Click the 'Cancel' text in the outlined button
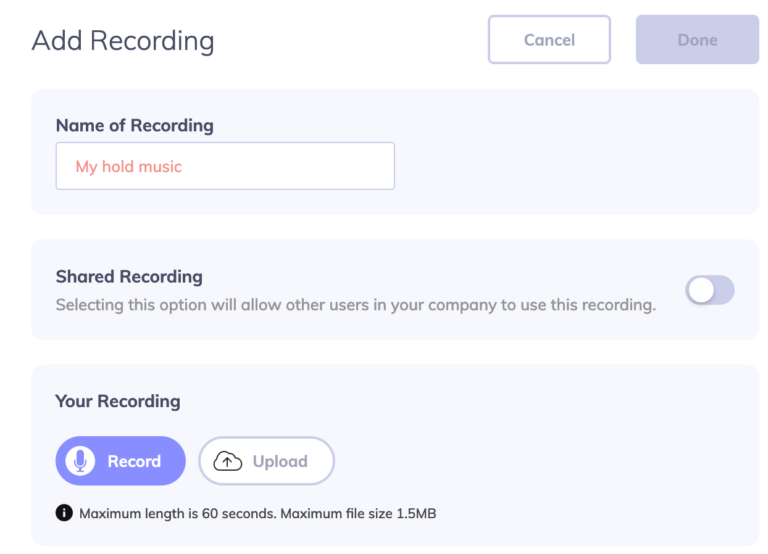Screen dimensions: 768x554 click(x=550, y=40)
